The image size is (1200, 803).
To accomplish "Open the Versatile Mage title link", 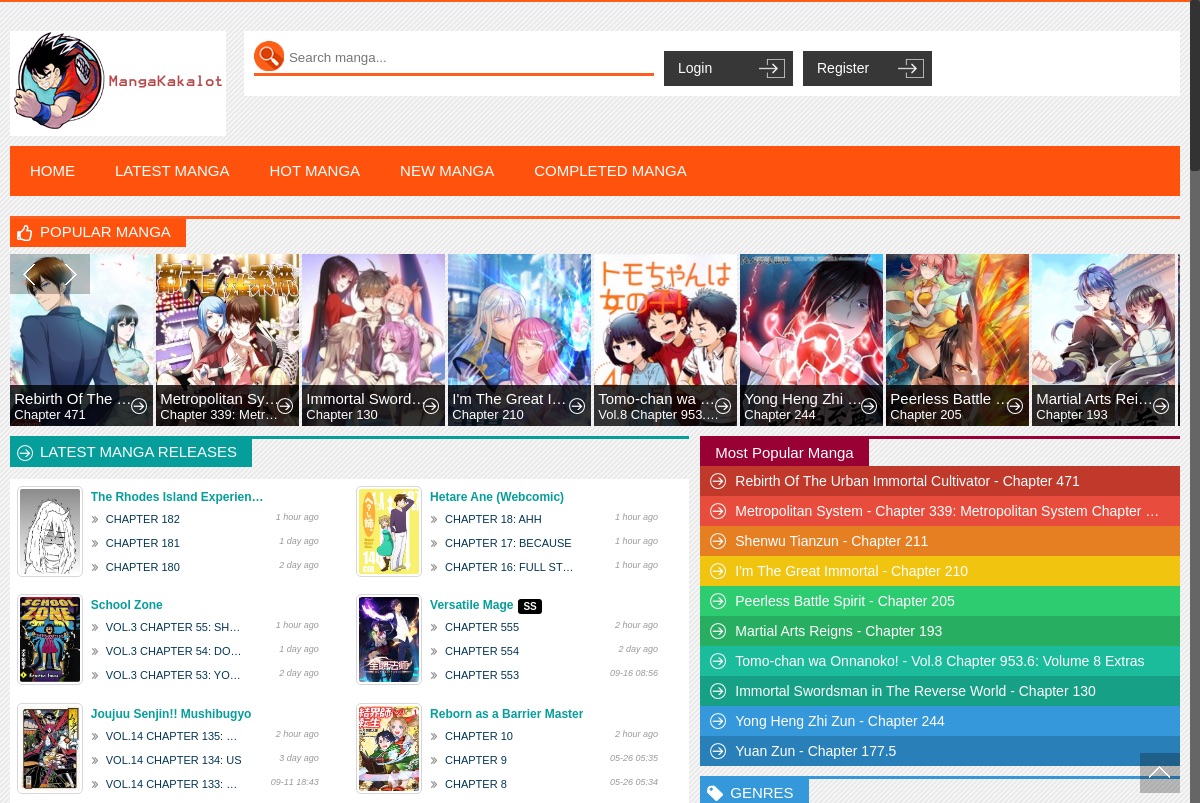I will click(471, 605).
